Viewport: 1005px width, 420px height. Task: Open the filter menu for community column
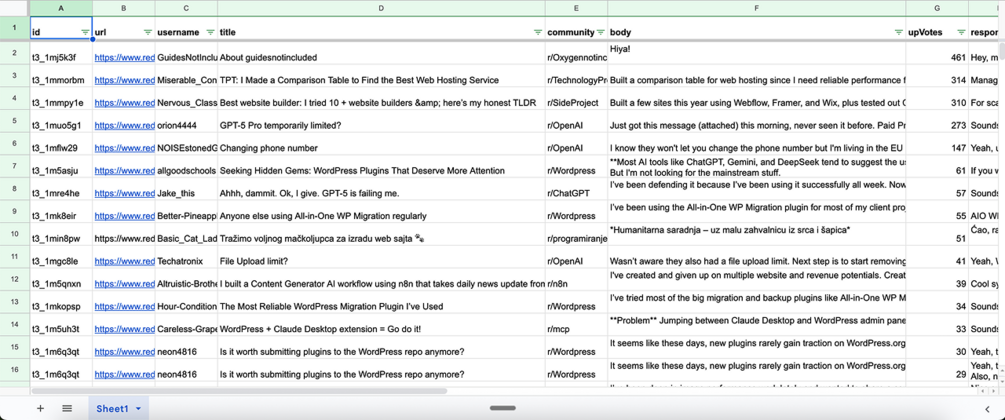point(601,32)
